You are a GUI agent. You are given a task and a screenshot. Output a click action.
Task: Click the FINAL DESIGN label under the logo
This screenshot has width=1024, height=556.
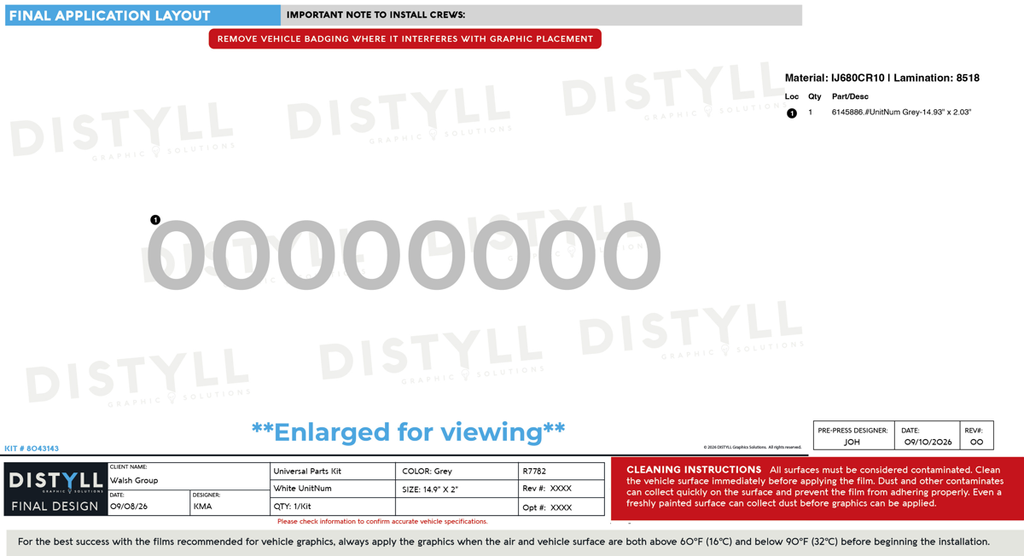(55, 506)
